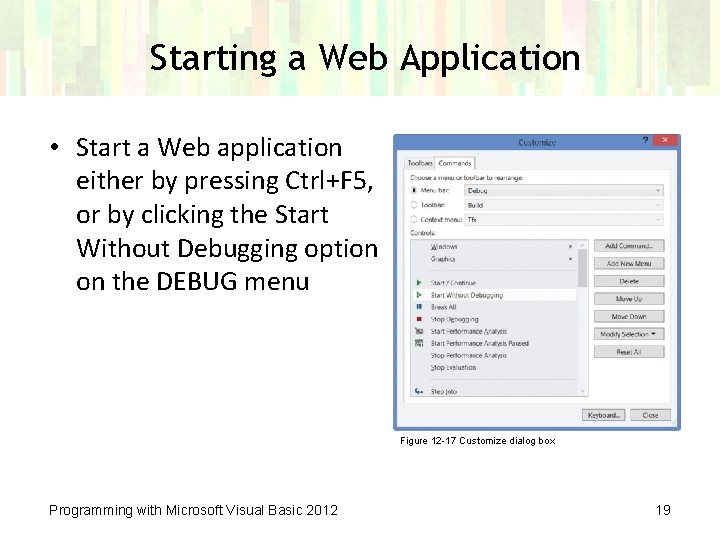Screen dimensions: 720x540
Task: Click the Move Down button
Action: pyautogui.click(x=629, y=317)
